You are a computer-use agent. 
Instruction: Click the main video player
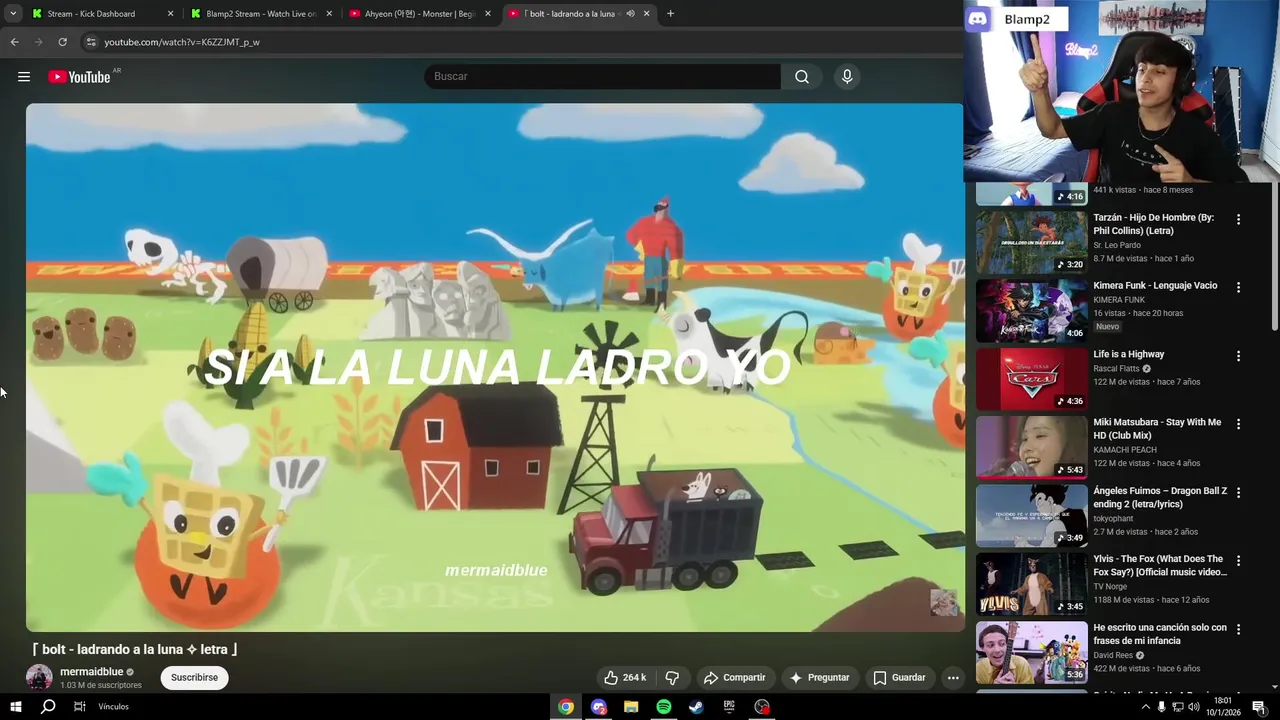tap(495, 367)
